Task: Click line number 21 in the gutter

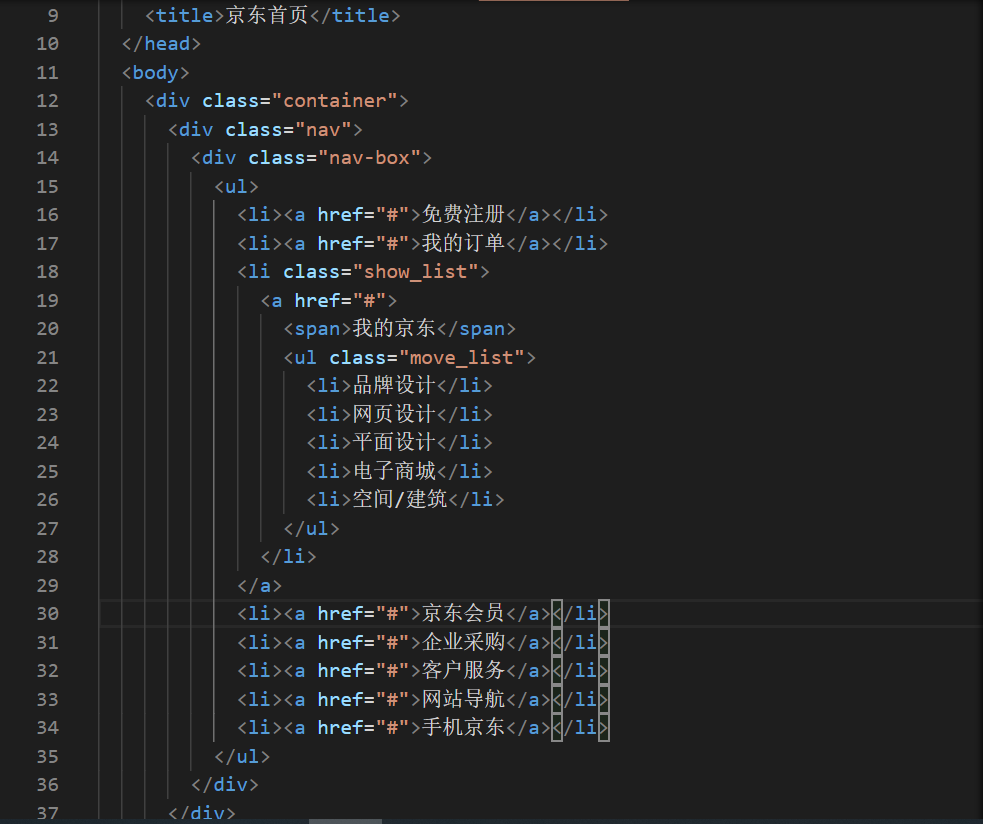Action: point(48,357)
